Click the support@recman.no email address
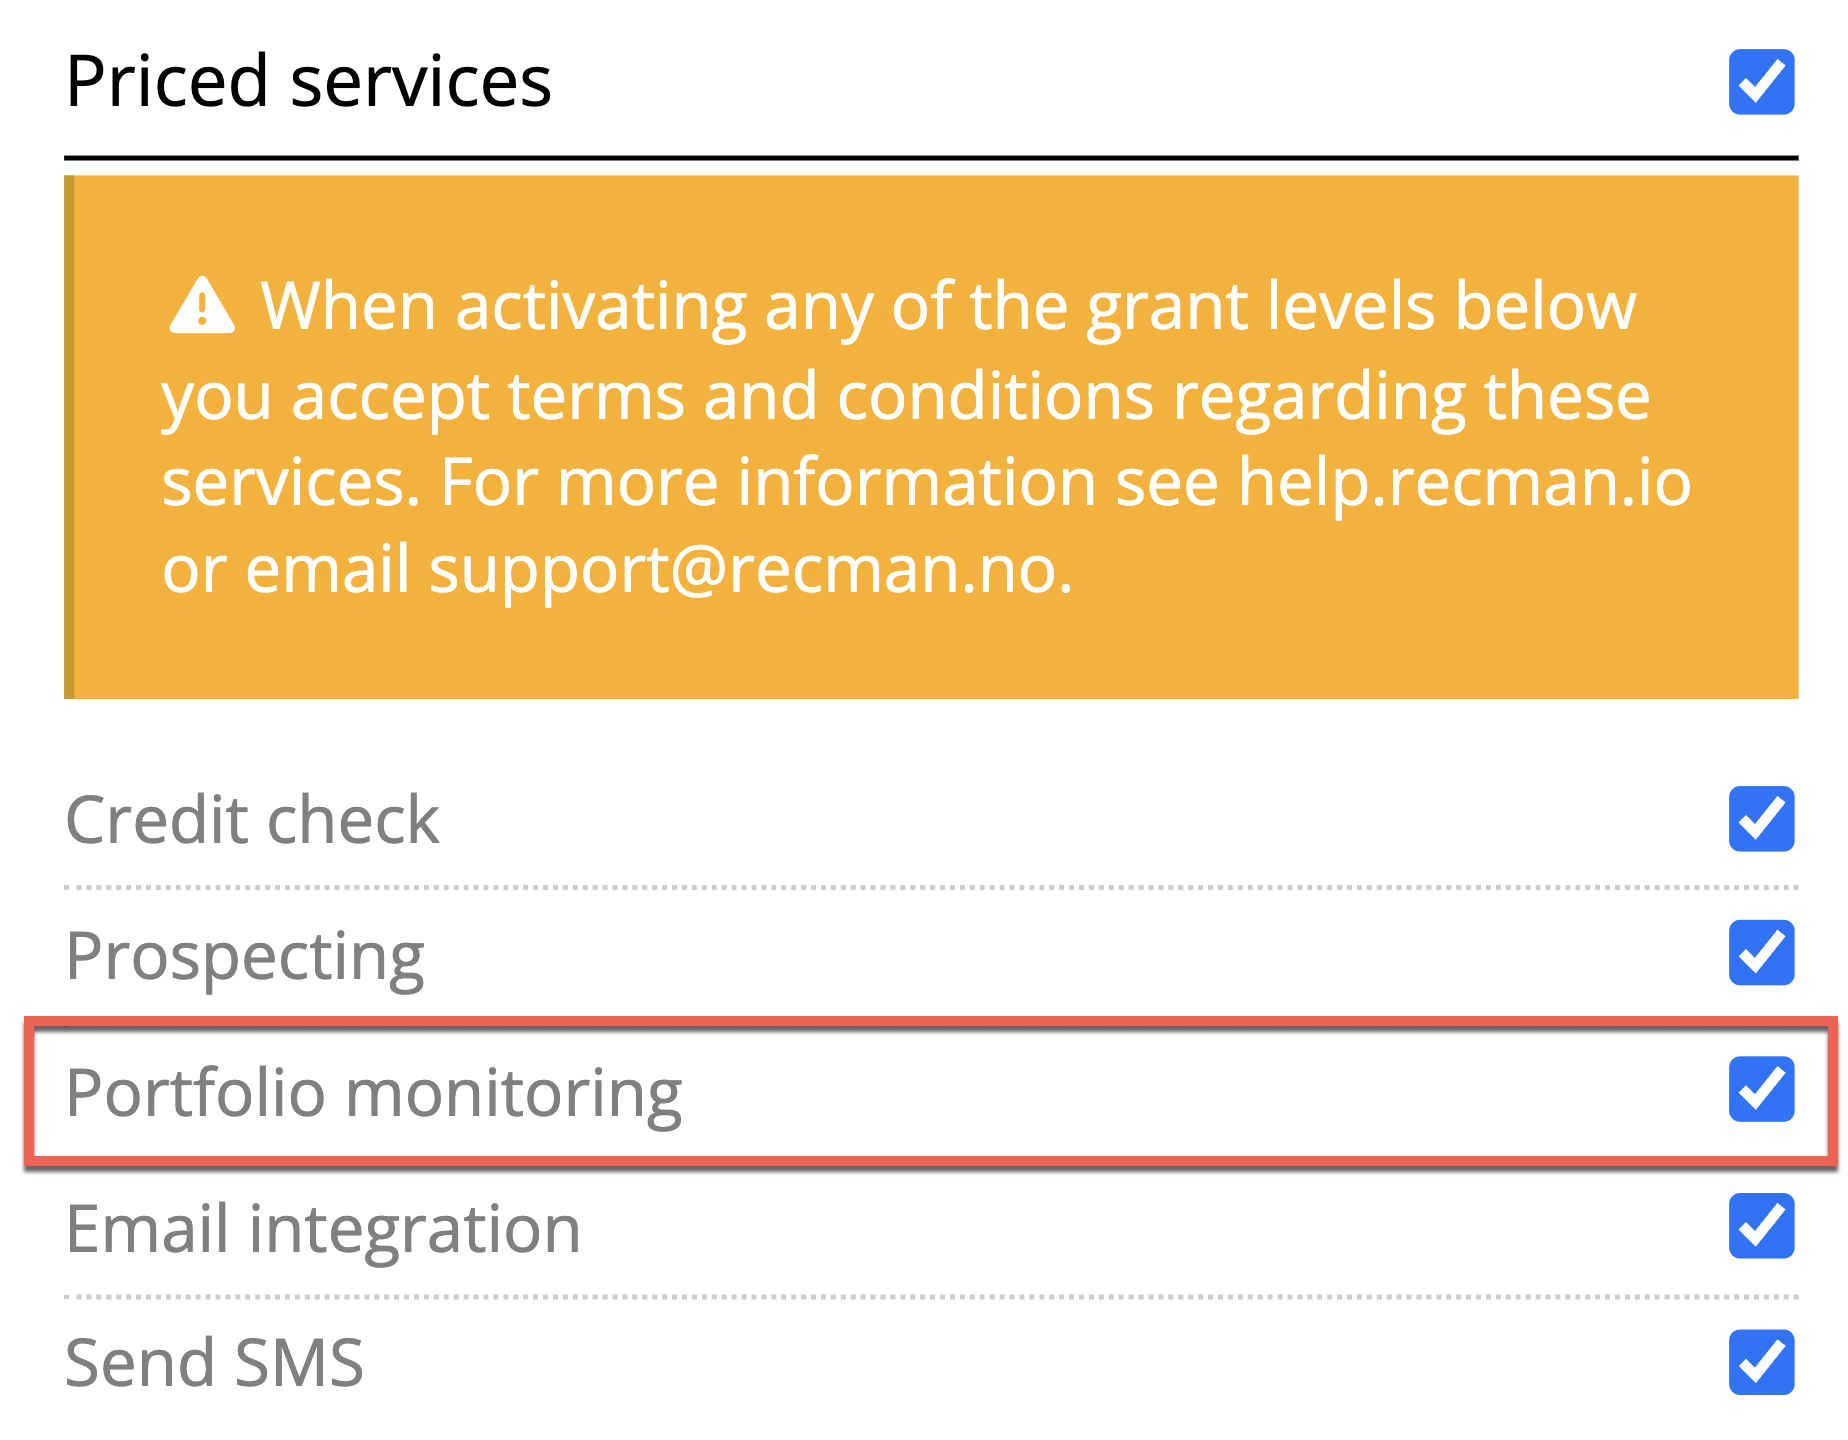This screenshot has height=1440, width=1848. [750, 570]
